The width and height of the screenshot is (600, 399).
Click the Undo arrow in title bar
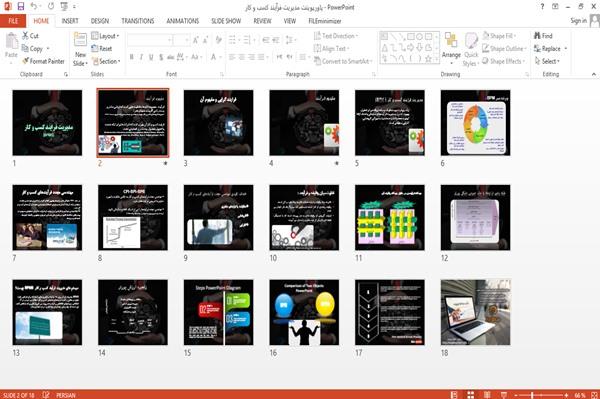click(x=34, y=6)
